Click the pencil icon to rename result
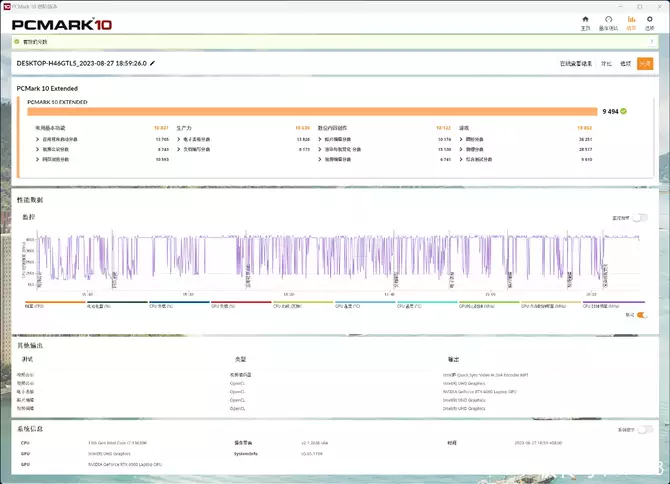Screen dimensions: 670x484 [153, 63]
